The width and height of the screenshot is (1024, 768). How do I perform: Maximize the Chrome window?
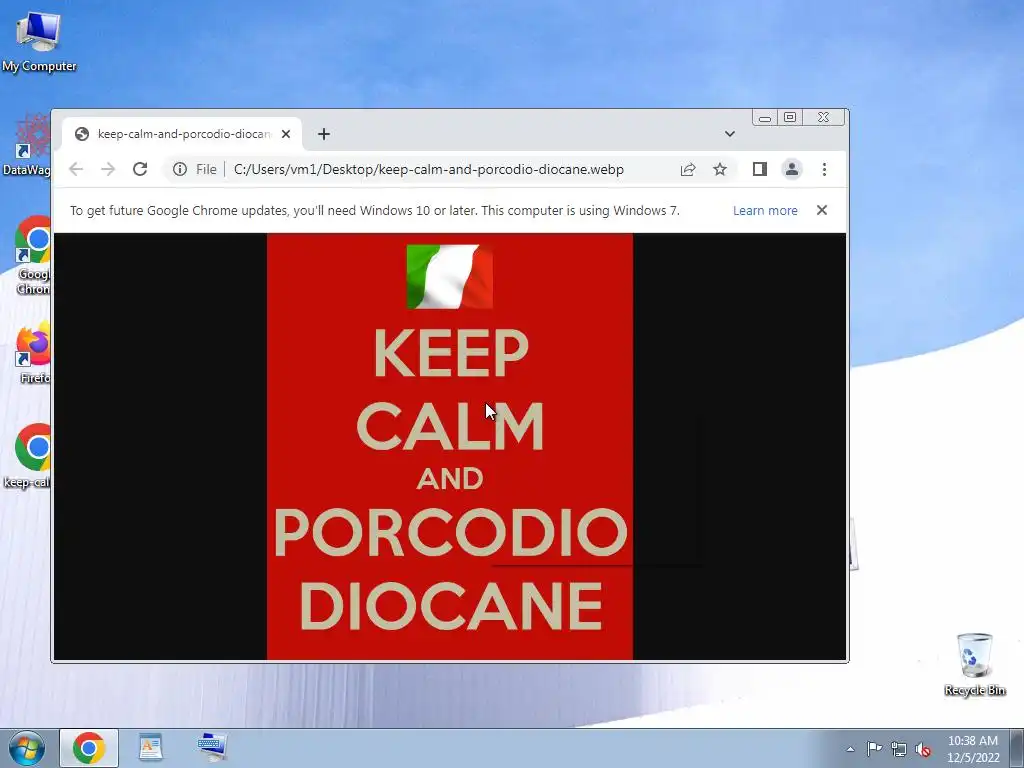tap(790, 118)
